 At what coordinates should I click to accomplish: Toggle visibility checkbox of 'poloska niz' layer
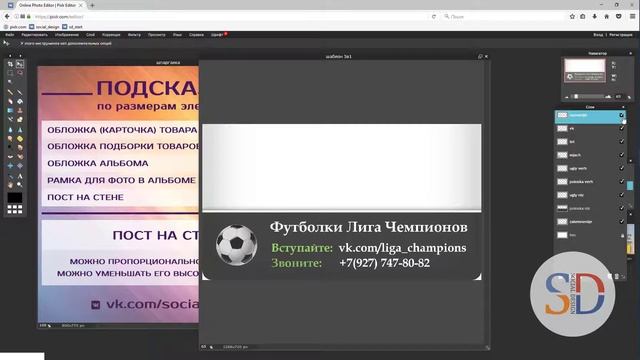622,208
